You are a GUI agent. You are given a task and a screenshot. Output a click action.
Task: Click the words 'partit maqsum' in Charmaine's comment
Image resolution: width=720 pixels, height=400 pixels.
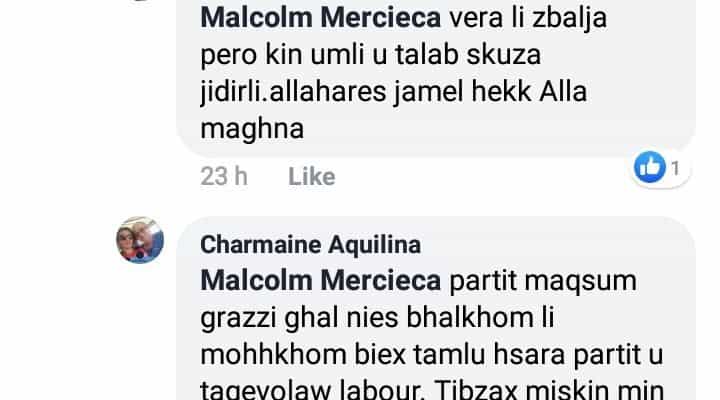[x=543, y=281]
